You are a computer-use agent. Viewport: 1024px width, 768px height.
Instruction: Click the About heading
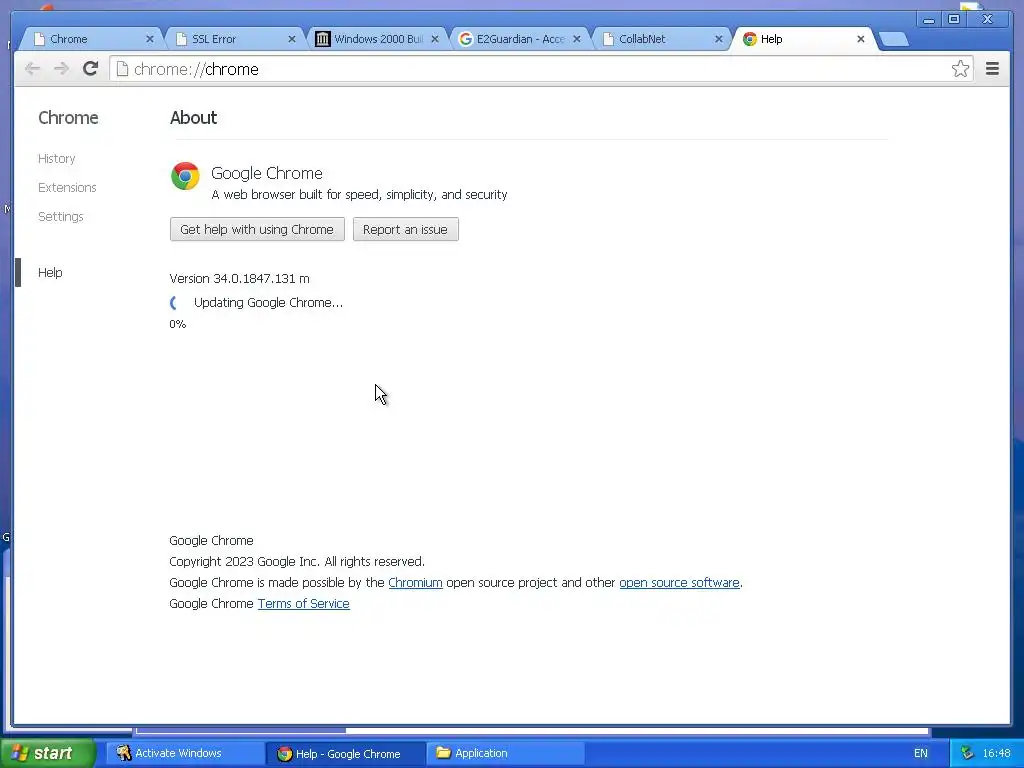point(193,118)
